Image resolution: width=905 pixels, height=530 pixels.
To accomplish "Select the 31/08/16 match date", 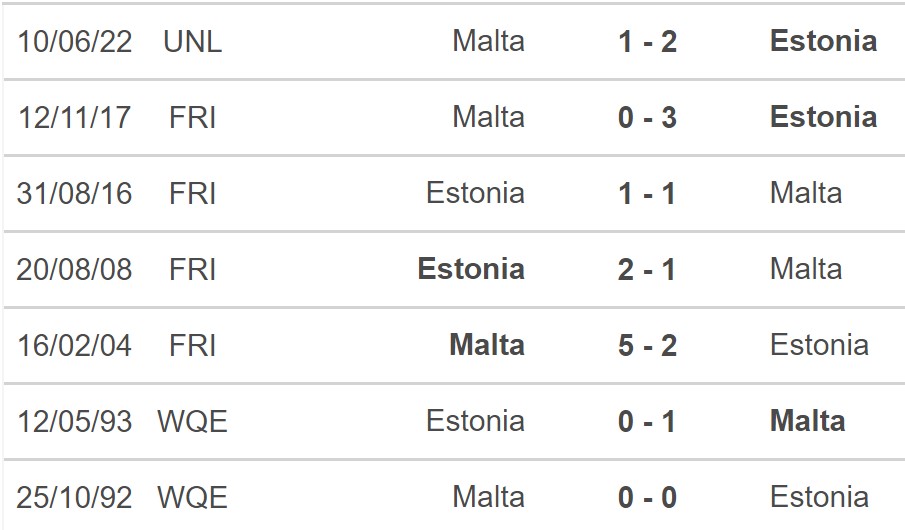I will (x=74, y=193).
